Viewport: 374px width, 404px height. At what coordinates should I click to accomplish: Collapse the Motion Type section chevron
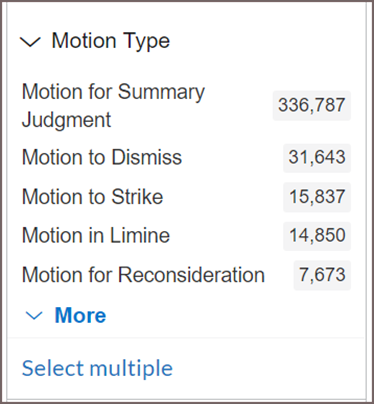[30, 42]
